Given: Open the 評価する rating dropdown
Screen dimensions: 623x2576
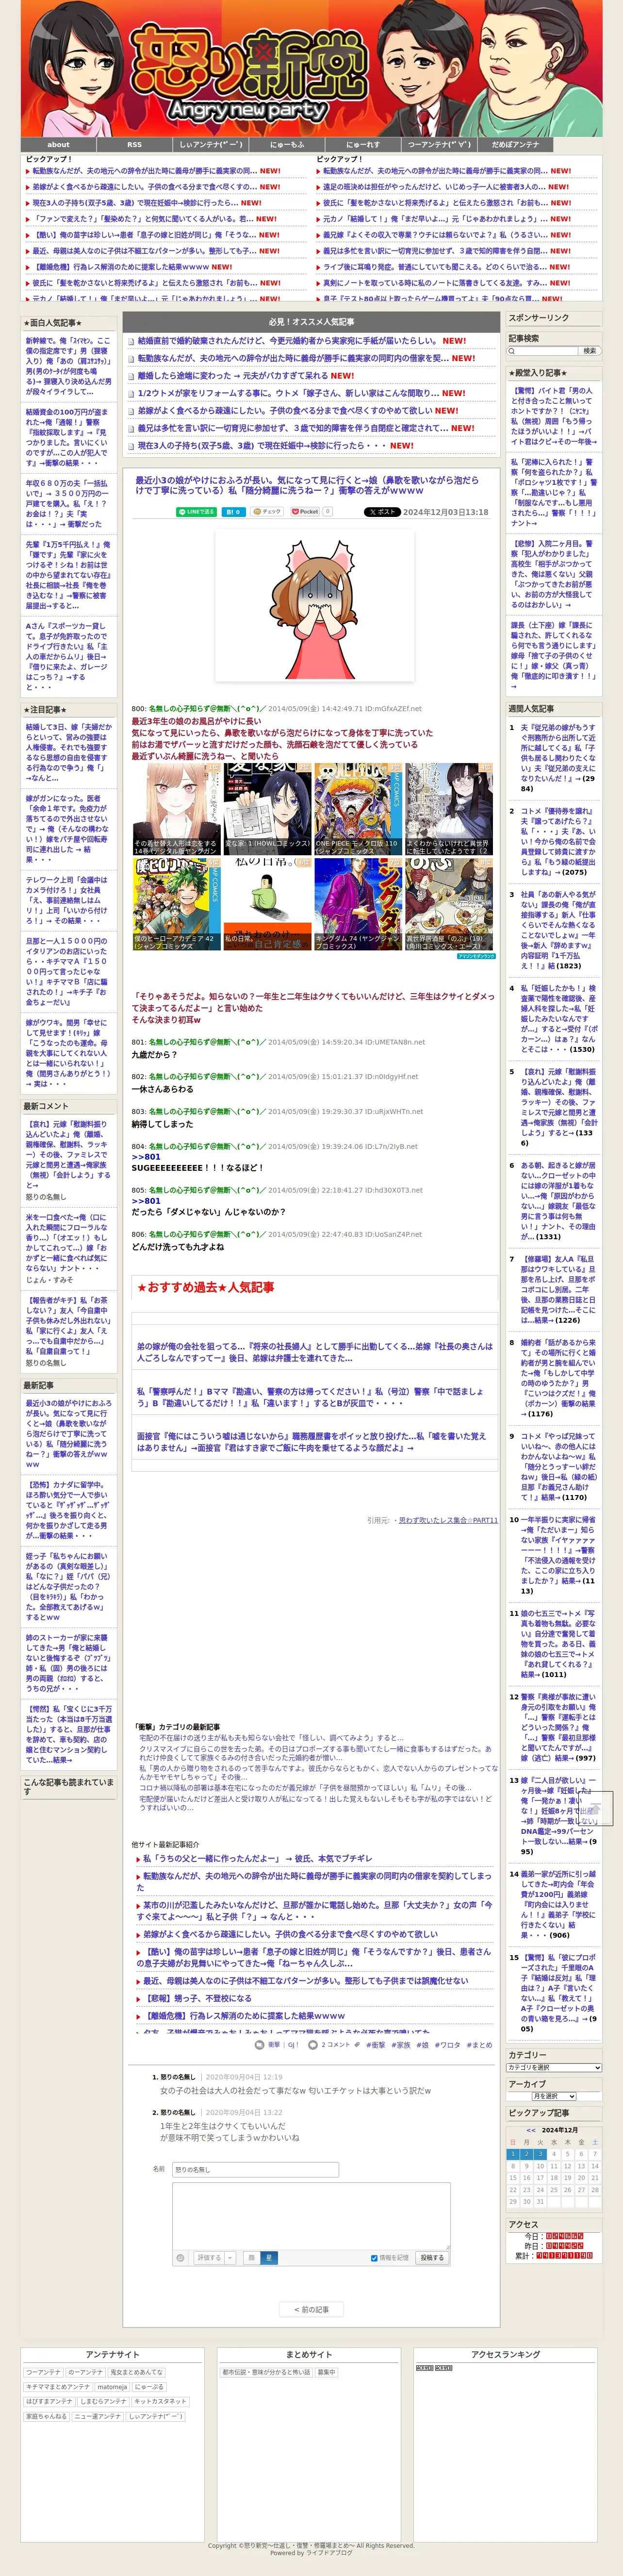Looking at the screenshot, I should point(214,2257).
